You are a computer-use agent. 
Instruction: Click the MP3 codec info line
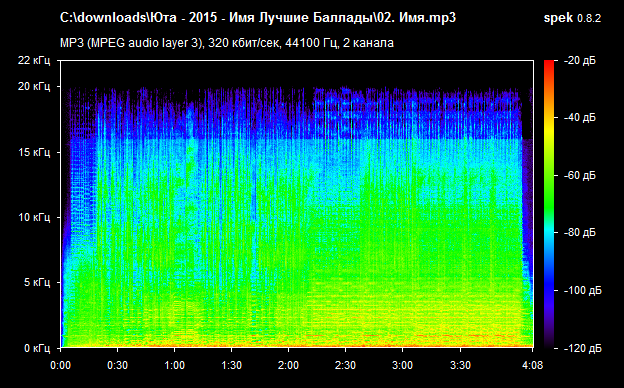(x=227, y=43)
